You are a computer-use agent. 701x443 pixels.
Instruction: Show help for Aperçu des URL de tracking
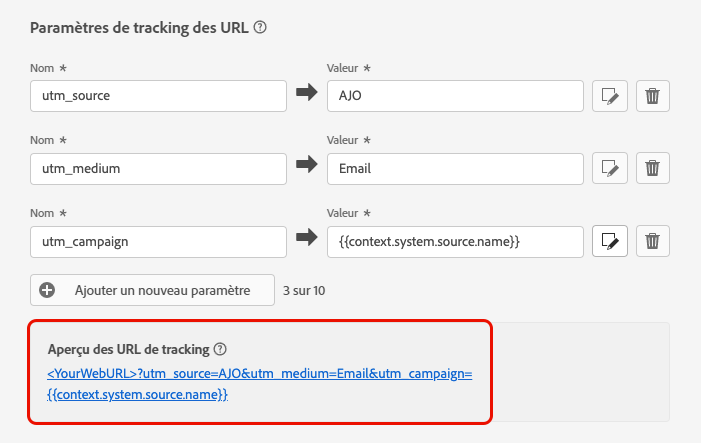220,349
